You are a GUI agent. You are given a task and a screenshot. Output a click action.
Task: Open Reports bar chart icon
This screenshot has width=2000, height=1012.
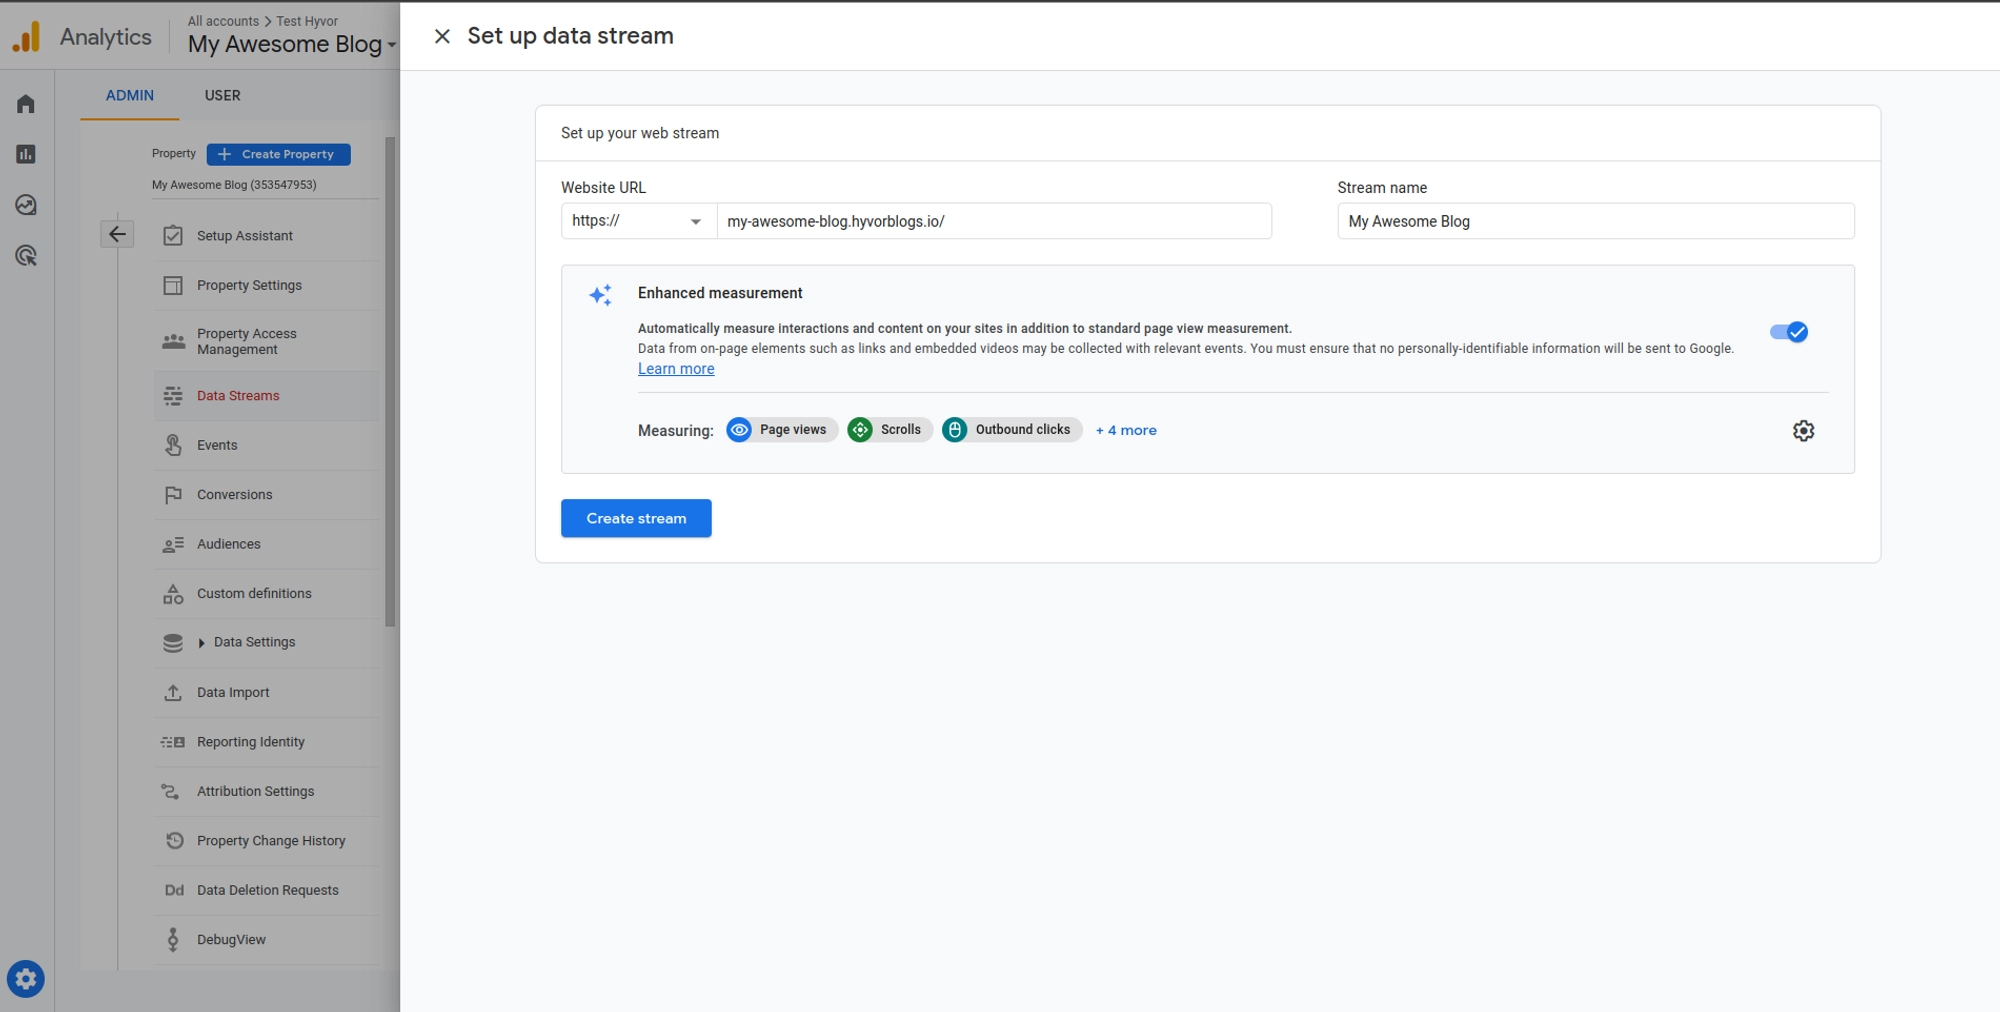[x=26, y=154]
